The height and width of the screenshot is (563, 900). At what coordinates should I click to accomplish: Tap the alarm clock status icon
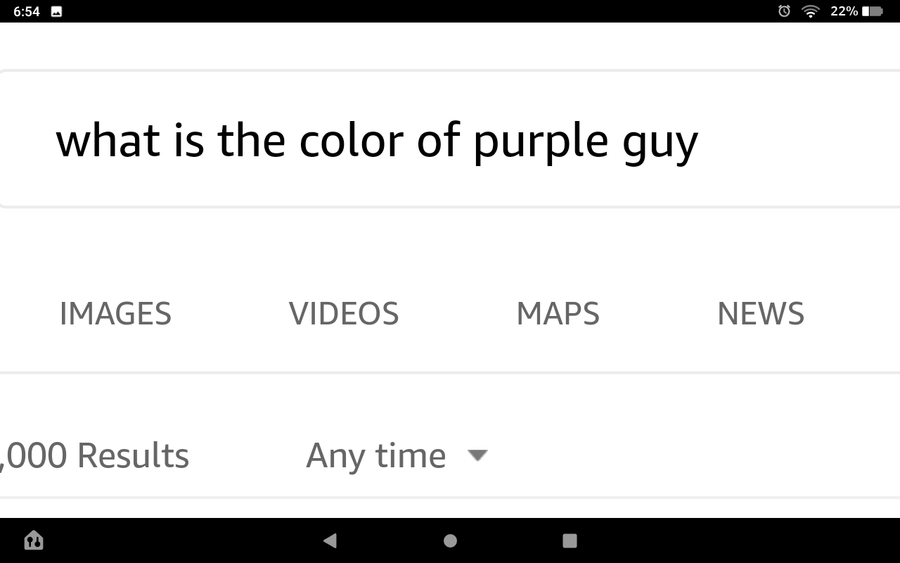(784, 11)
